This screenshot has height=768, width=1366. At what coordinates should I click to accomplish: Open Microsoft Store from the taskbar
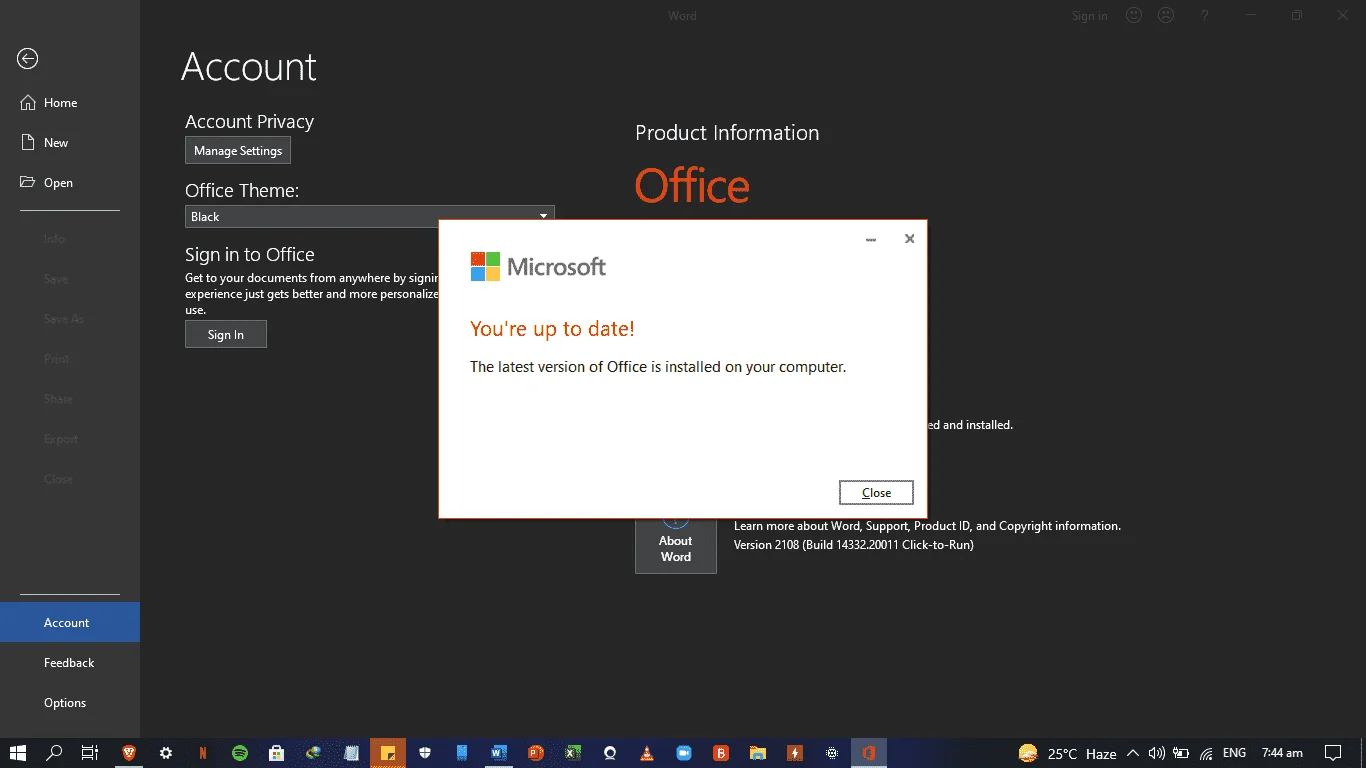click(277, 753)
